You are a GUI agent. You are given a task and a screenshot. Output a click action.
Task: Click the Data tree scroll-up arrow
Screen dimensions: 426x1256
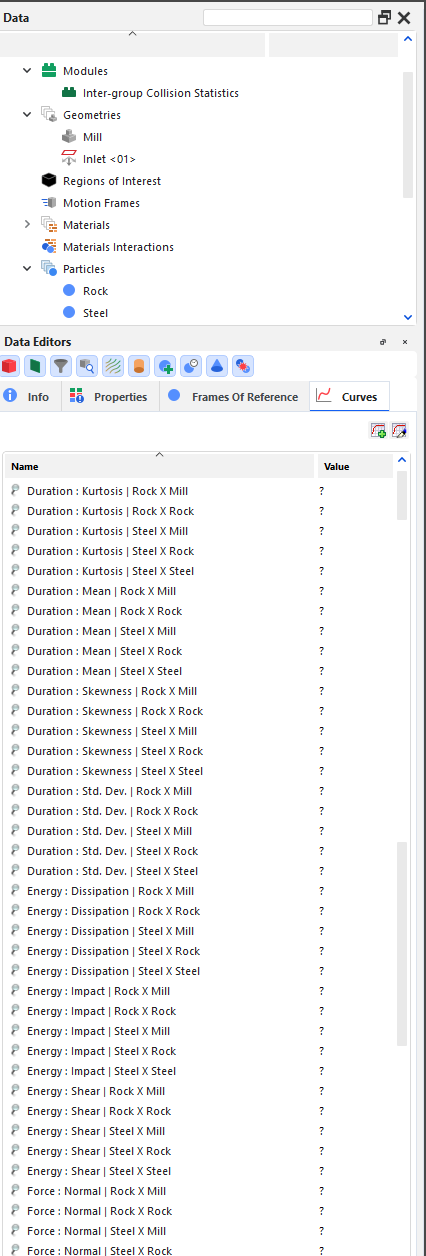click(407, 41)
